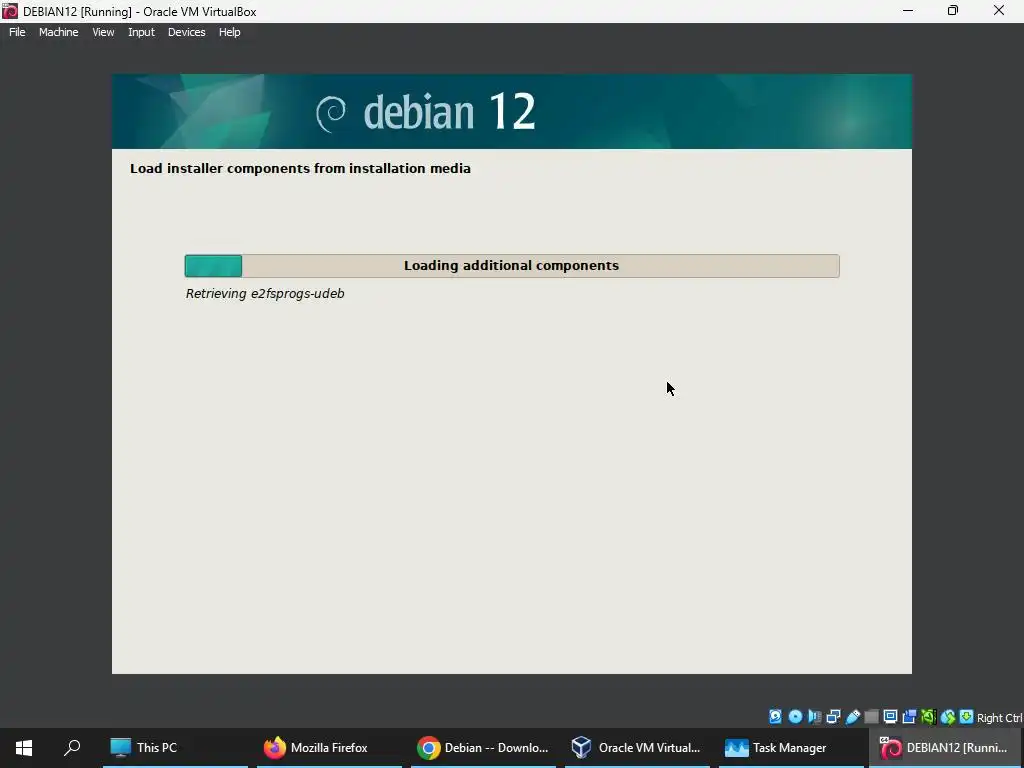Click the optical disc status icon

795,716
